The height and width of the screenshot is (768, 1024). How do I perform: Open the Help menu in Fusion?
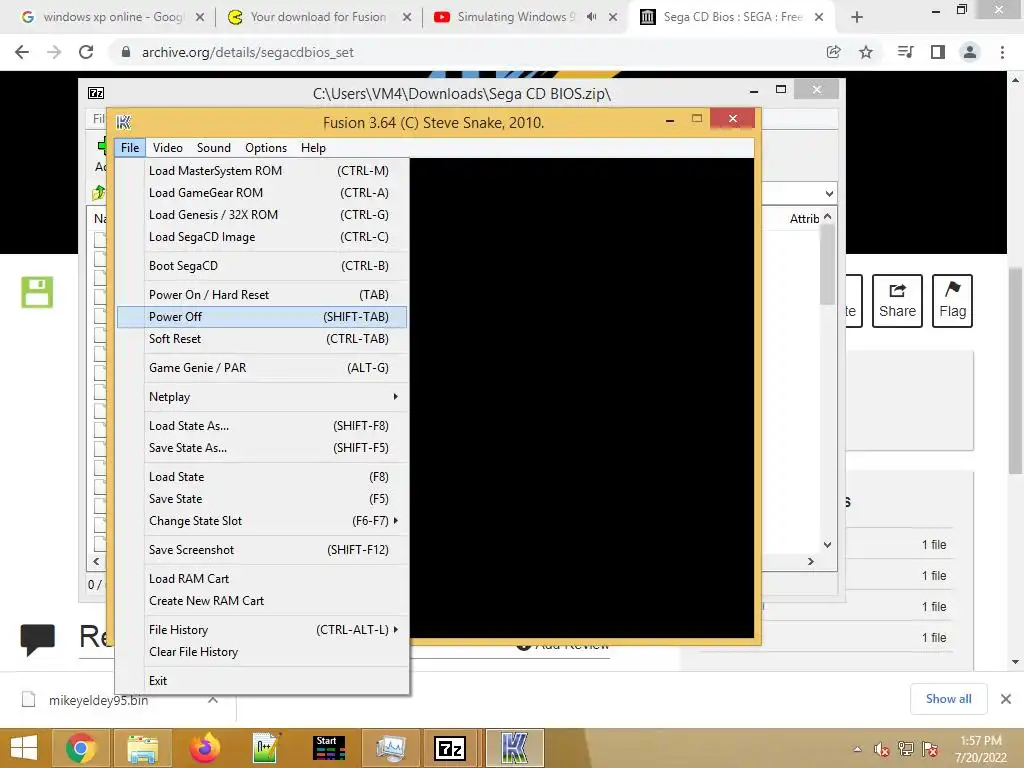313,148
